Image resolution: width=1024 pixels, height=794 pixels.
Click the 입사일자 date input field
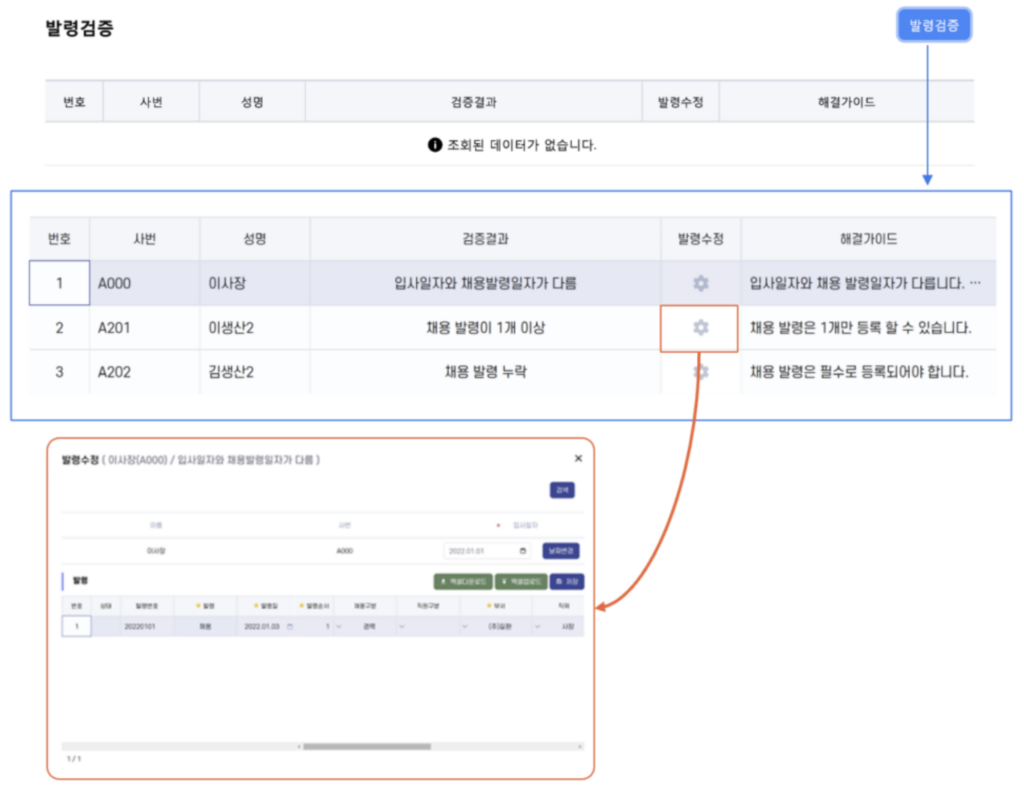click(480, 551)
